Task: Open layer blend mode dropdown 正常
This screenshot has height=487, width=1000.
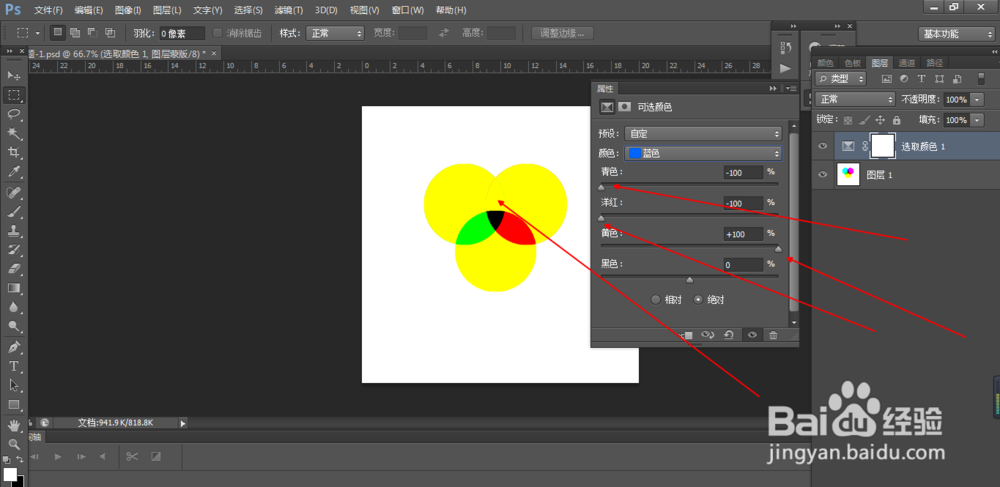Action: click(x=855, y=99)
